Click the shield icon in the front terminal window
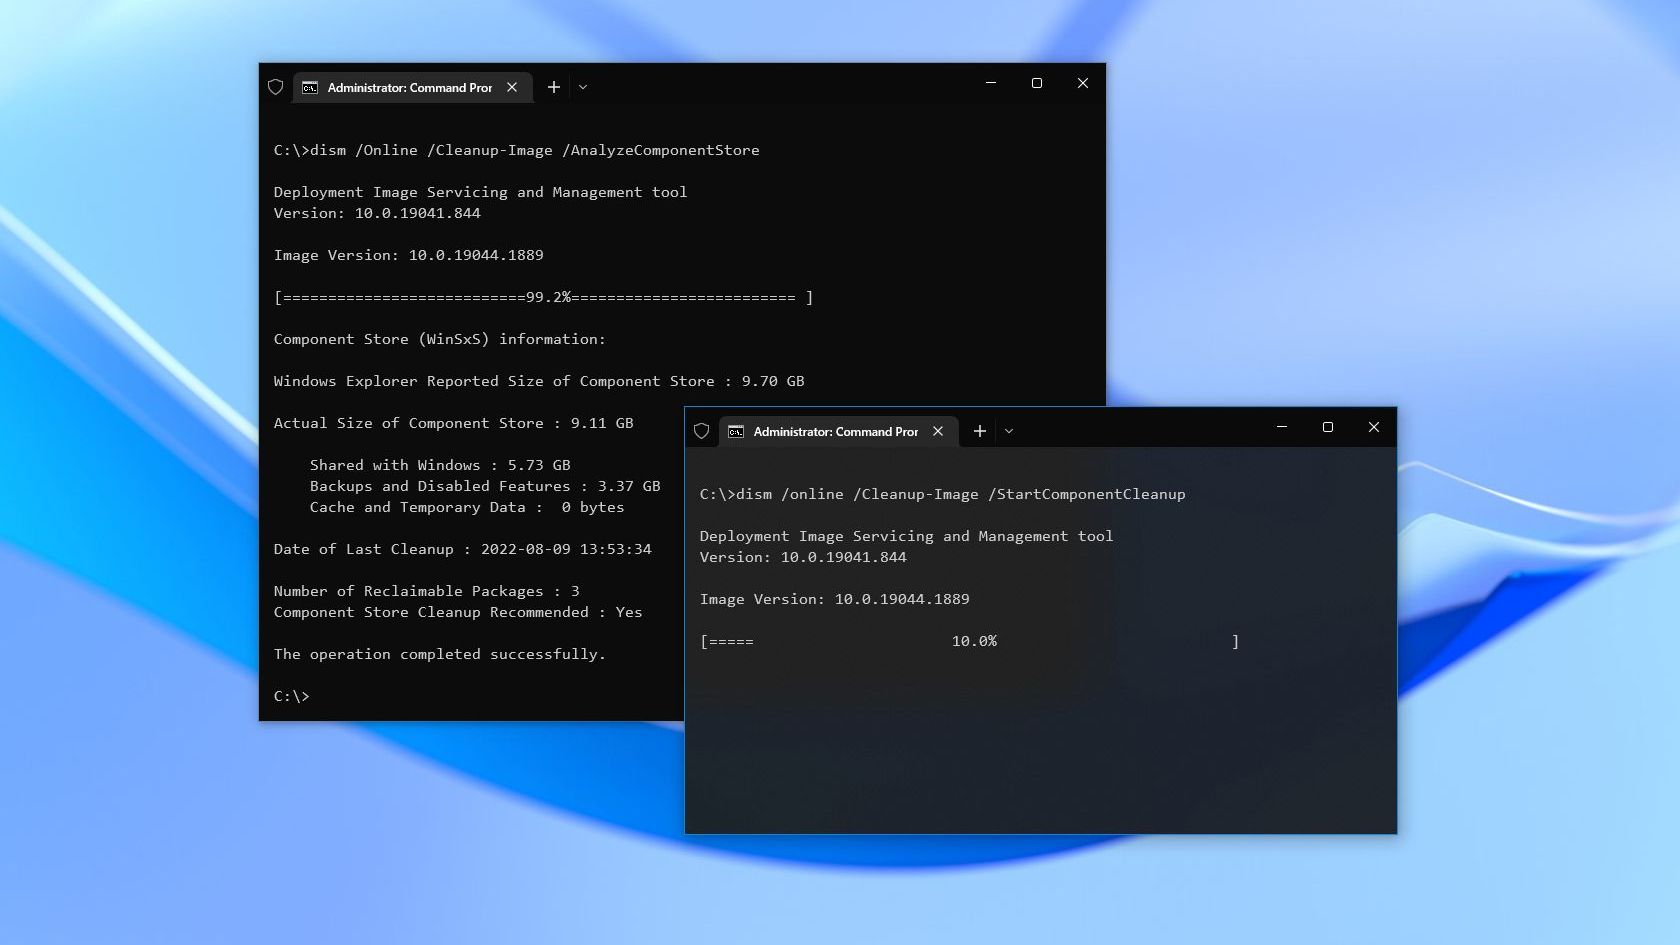 click(x=702, y=431)
